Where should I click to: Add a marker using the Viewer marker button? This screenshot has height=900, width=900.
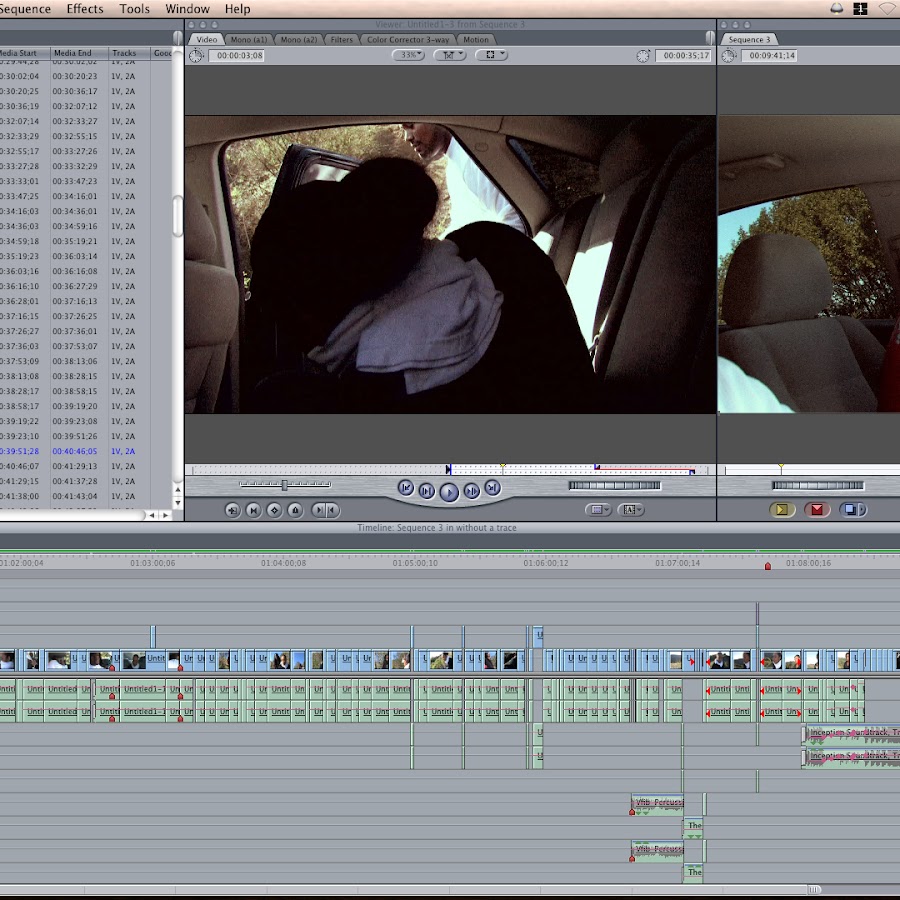pyautogui.click(x=295, y=510)
